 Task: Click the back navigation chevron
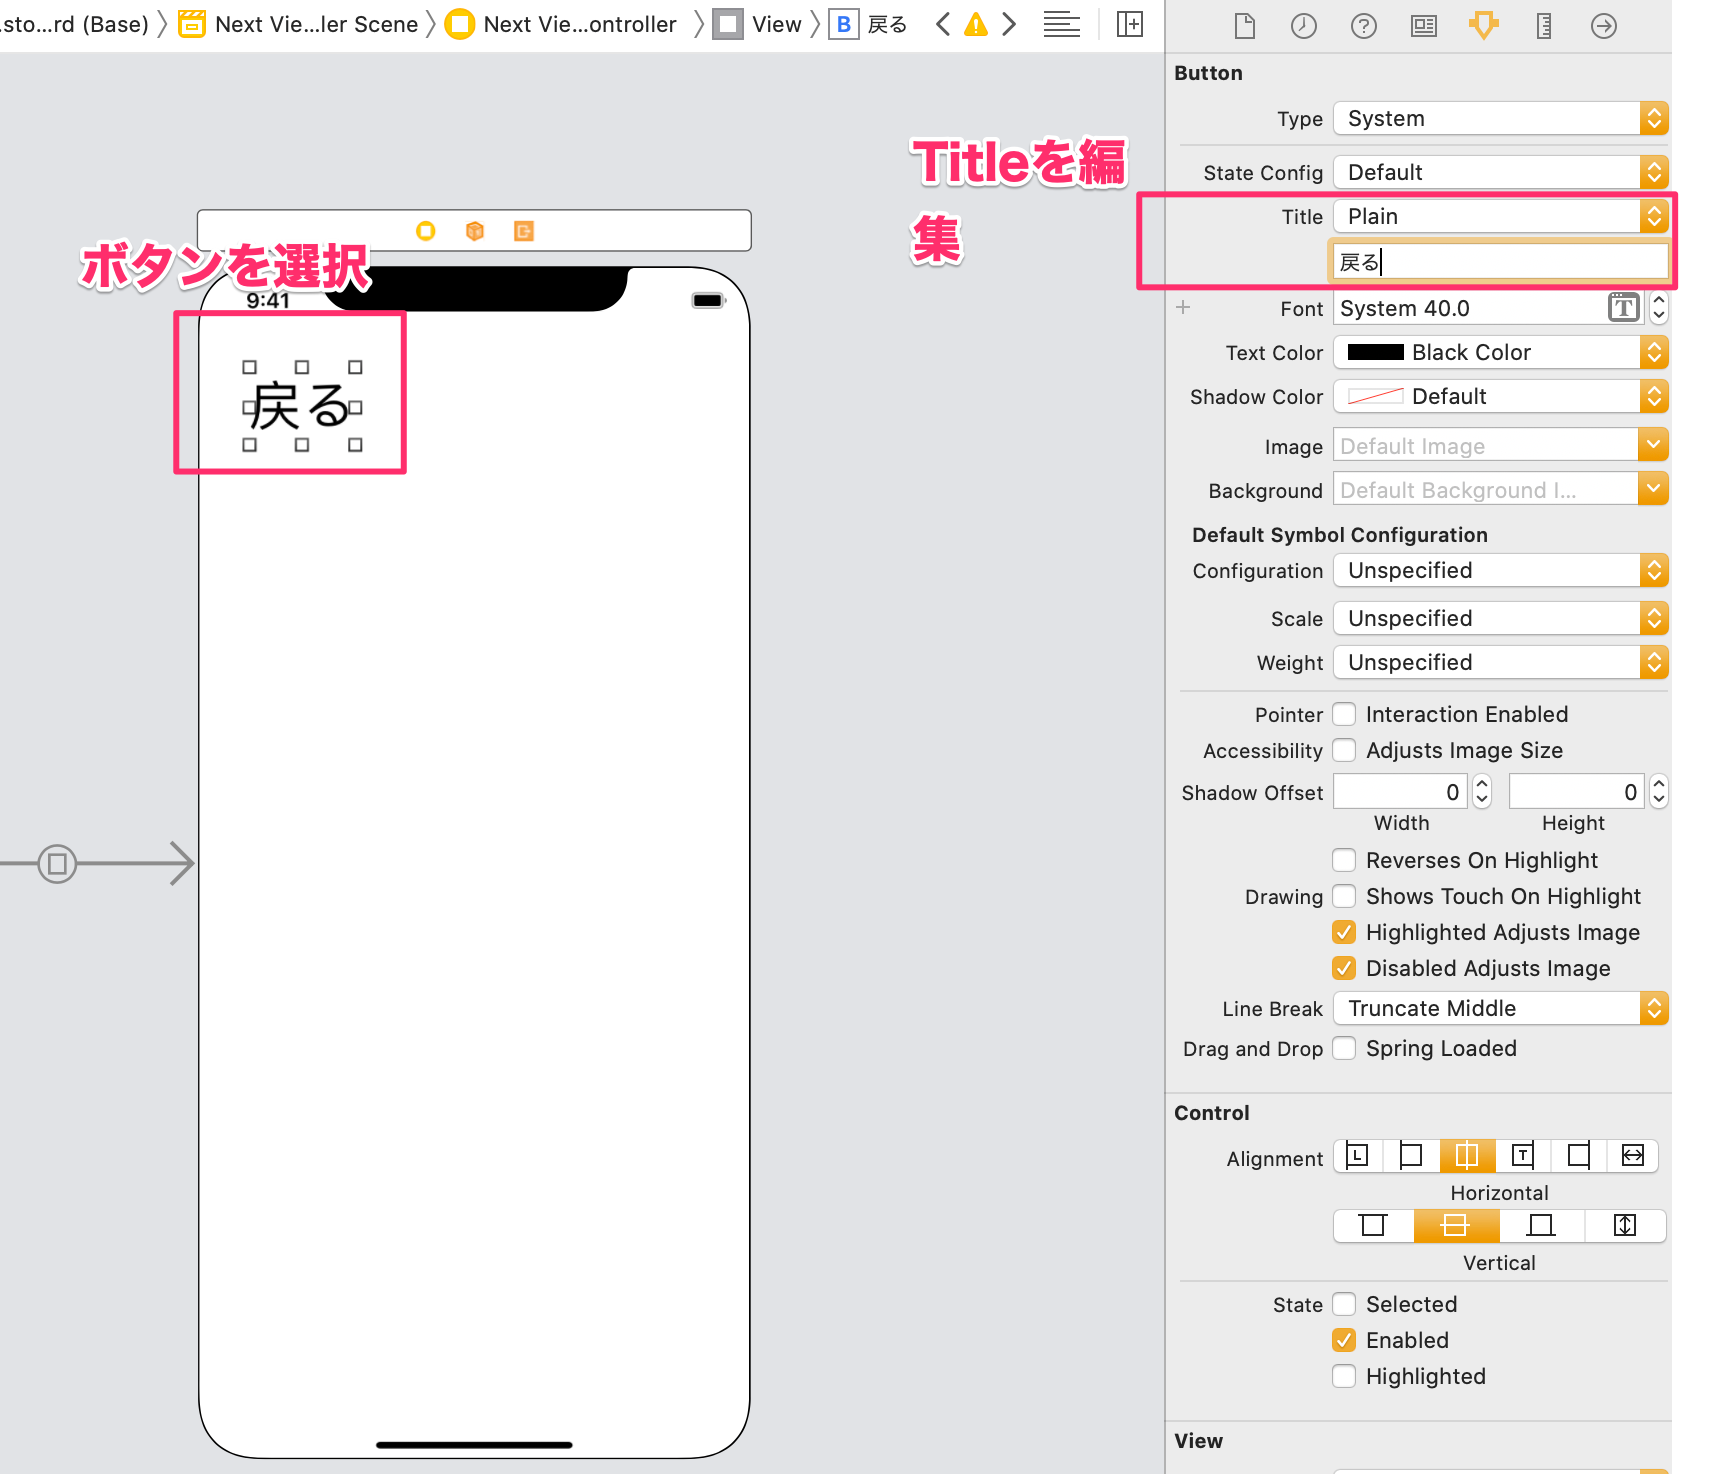(x=941, y=24)
